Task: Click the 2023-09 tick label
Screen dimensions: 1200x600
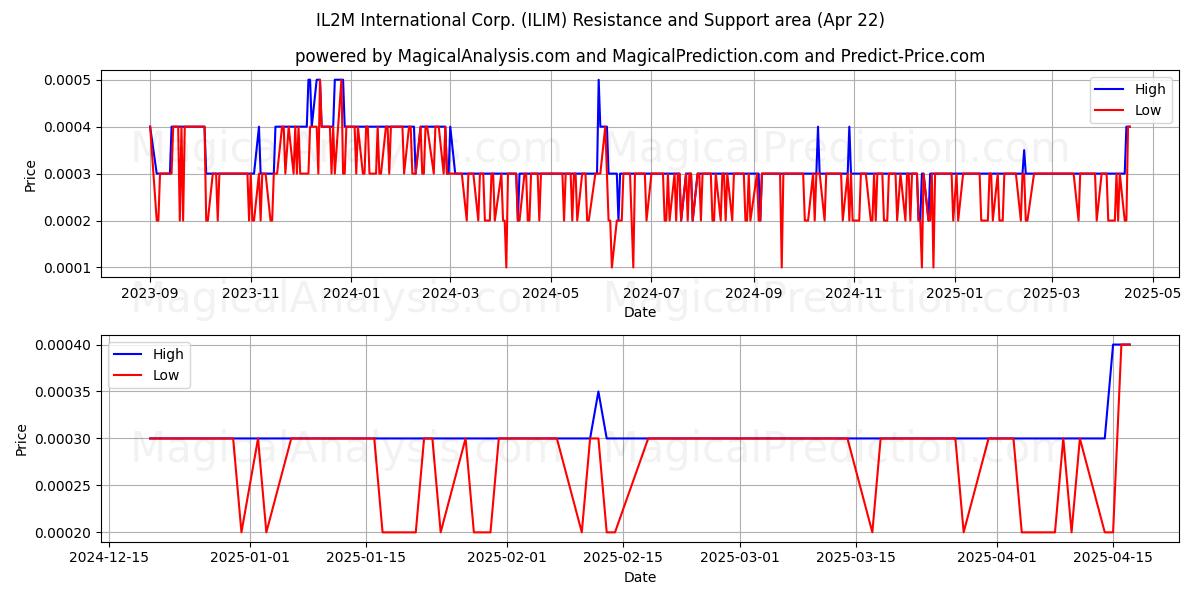Action: (150, 293)
